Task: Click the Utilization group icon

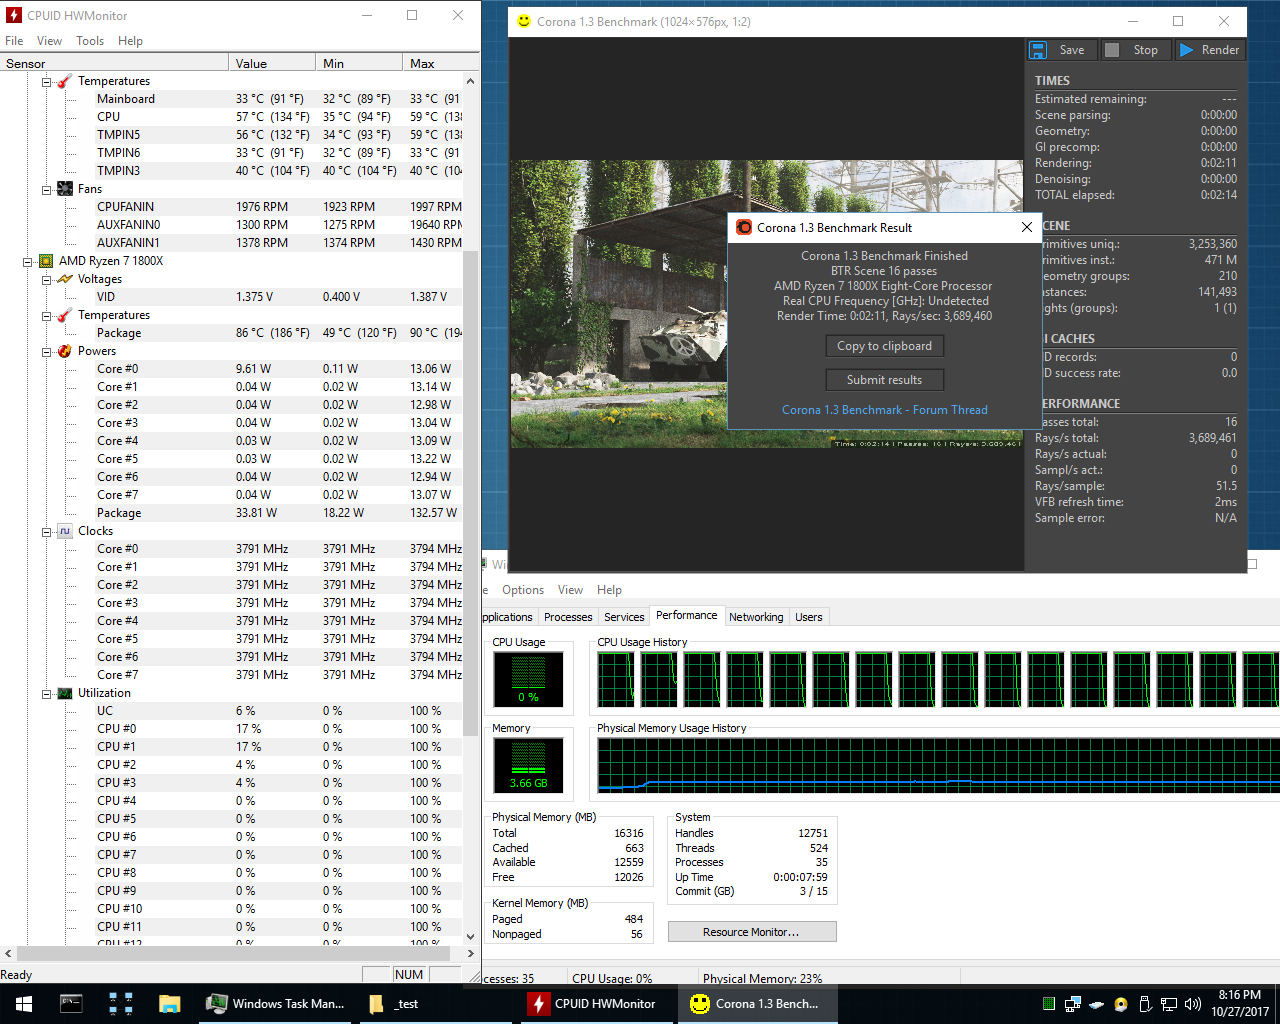Action: 65,693
